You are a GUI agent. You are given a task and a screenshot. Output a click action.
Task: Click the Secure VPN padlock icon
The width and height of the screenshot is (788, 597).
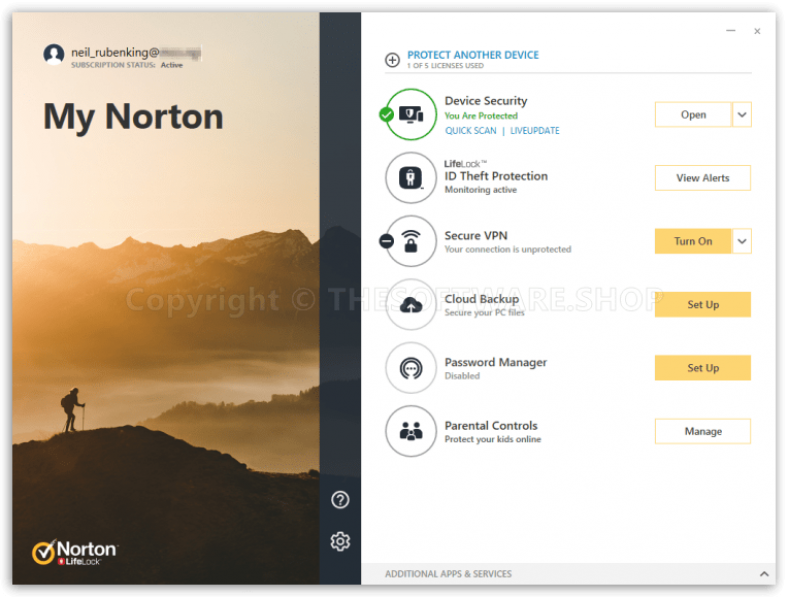pos(411,241)
